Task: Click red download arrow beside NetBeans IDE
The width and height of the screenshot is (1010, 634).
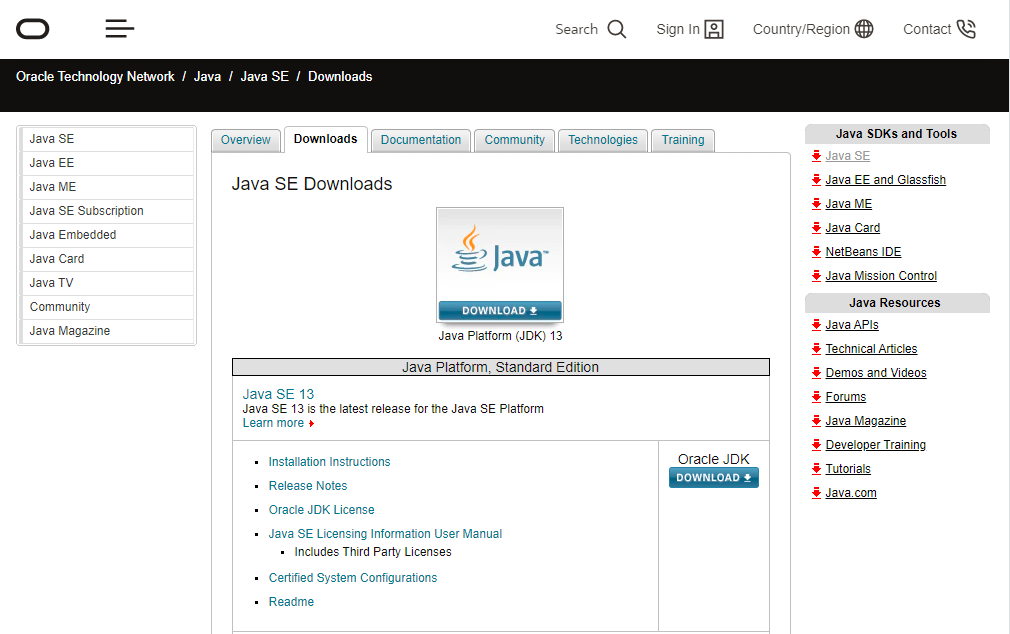Action: pyautogui.click(x=816, y=252)
